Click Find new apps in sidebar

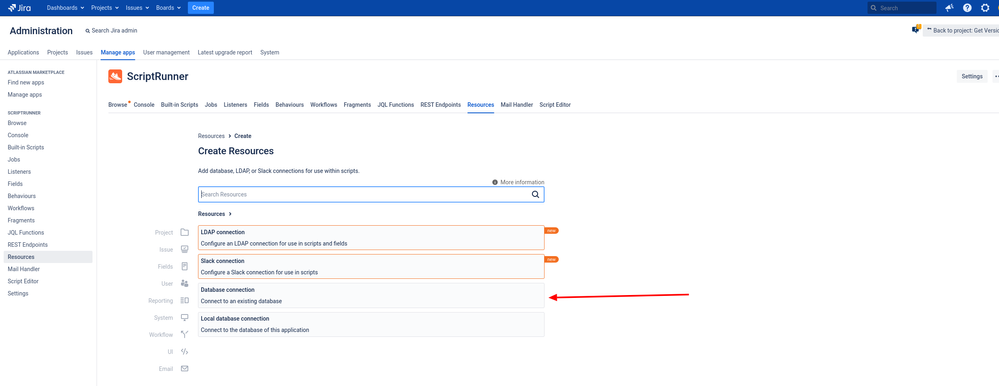(25, 82)
